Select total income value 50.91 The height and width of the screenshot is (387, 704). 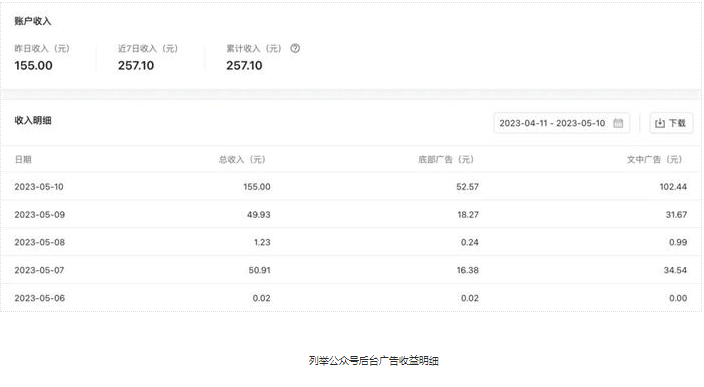point(260,270)
